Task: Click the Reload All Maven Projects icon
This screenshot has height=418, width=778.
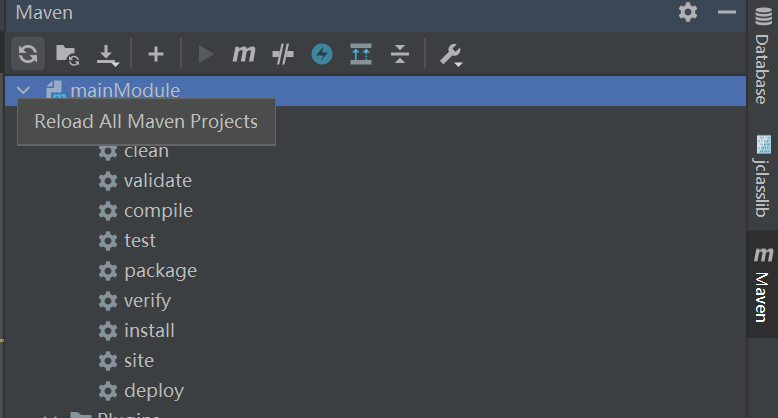Action: click(x=28, y=54)
